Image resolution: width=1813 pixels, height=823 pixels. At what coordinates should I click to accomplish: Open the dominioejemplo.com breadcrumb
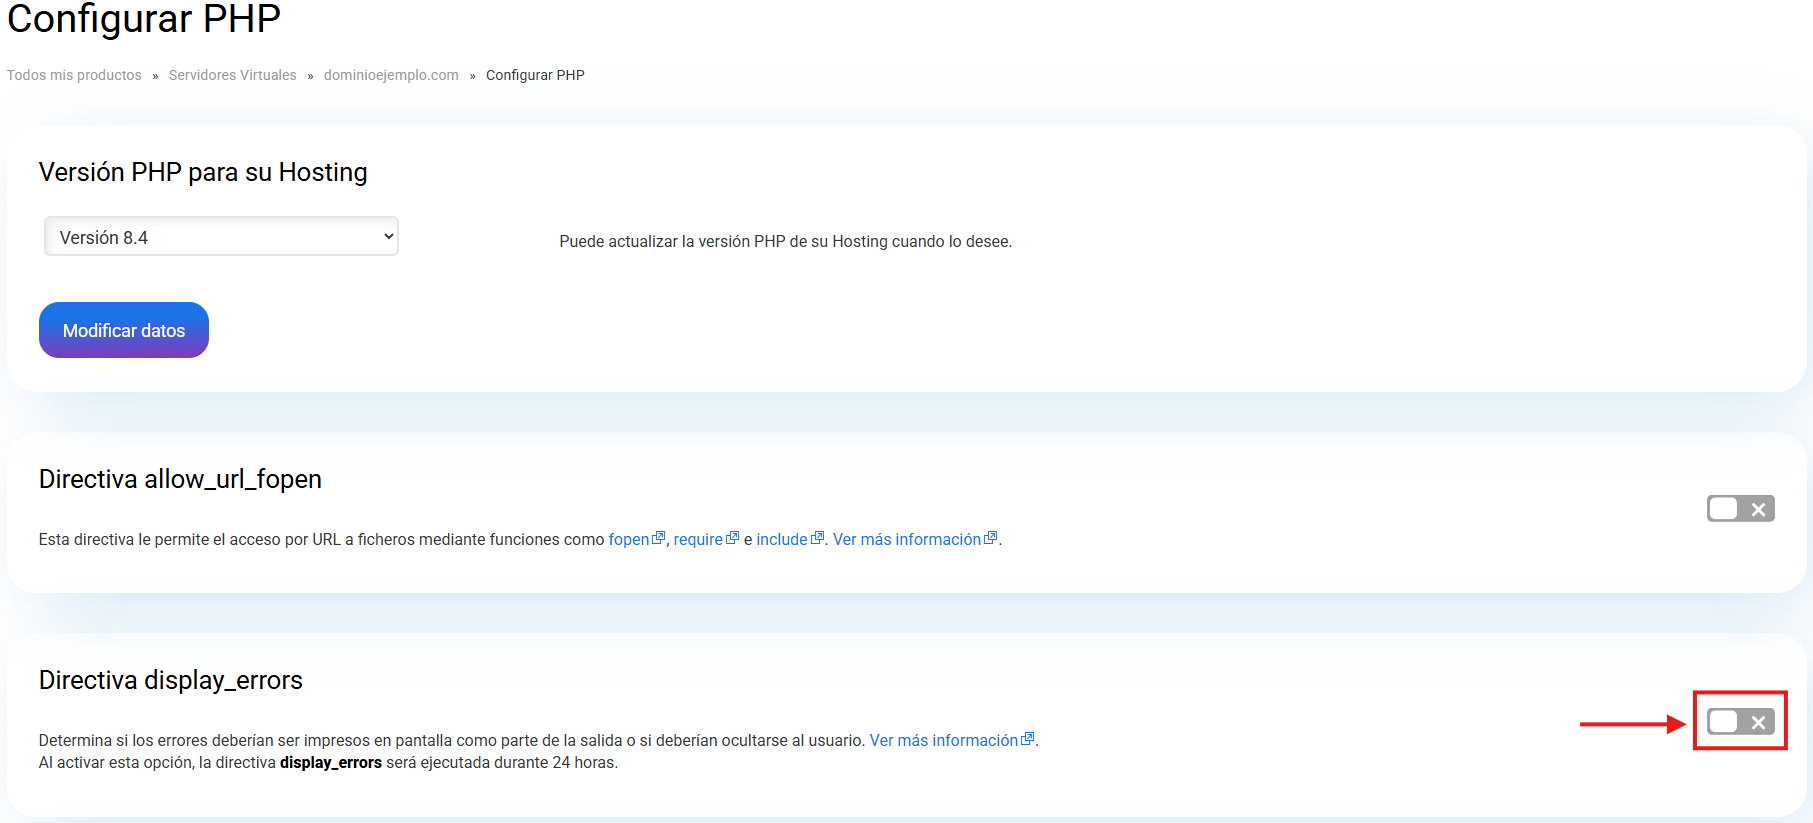(x=391, y=75)
